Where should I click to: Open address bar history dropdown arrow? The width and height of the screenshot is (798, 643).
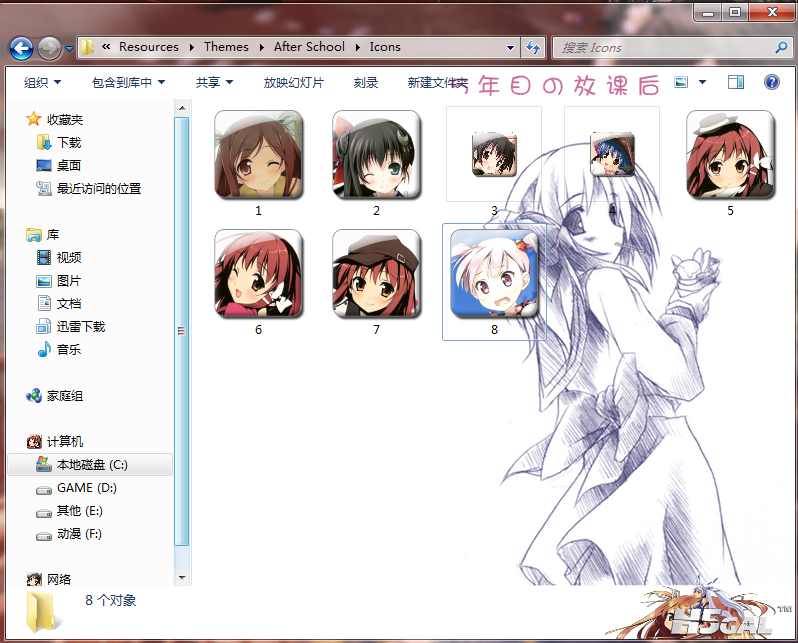(510, 47)
